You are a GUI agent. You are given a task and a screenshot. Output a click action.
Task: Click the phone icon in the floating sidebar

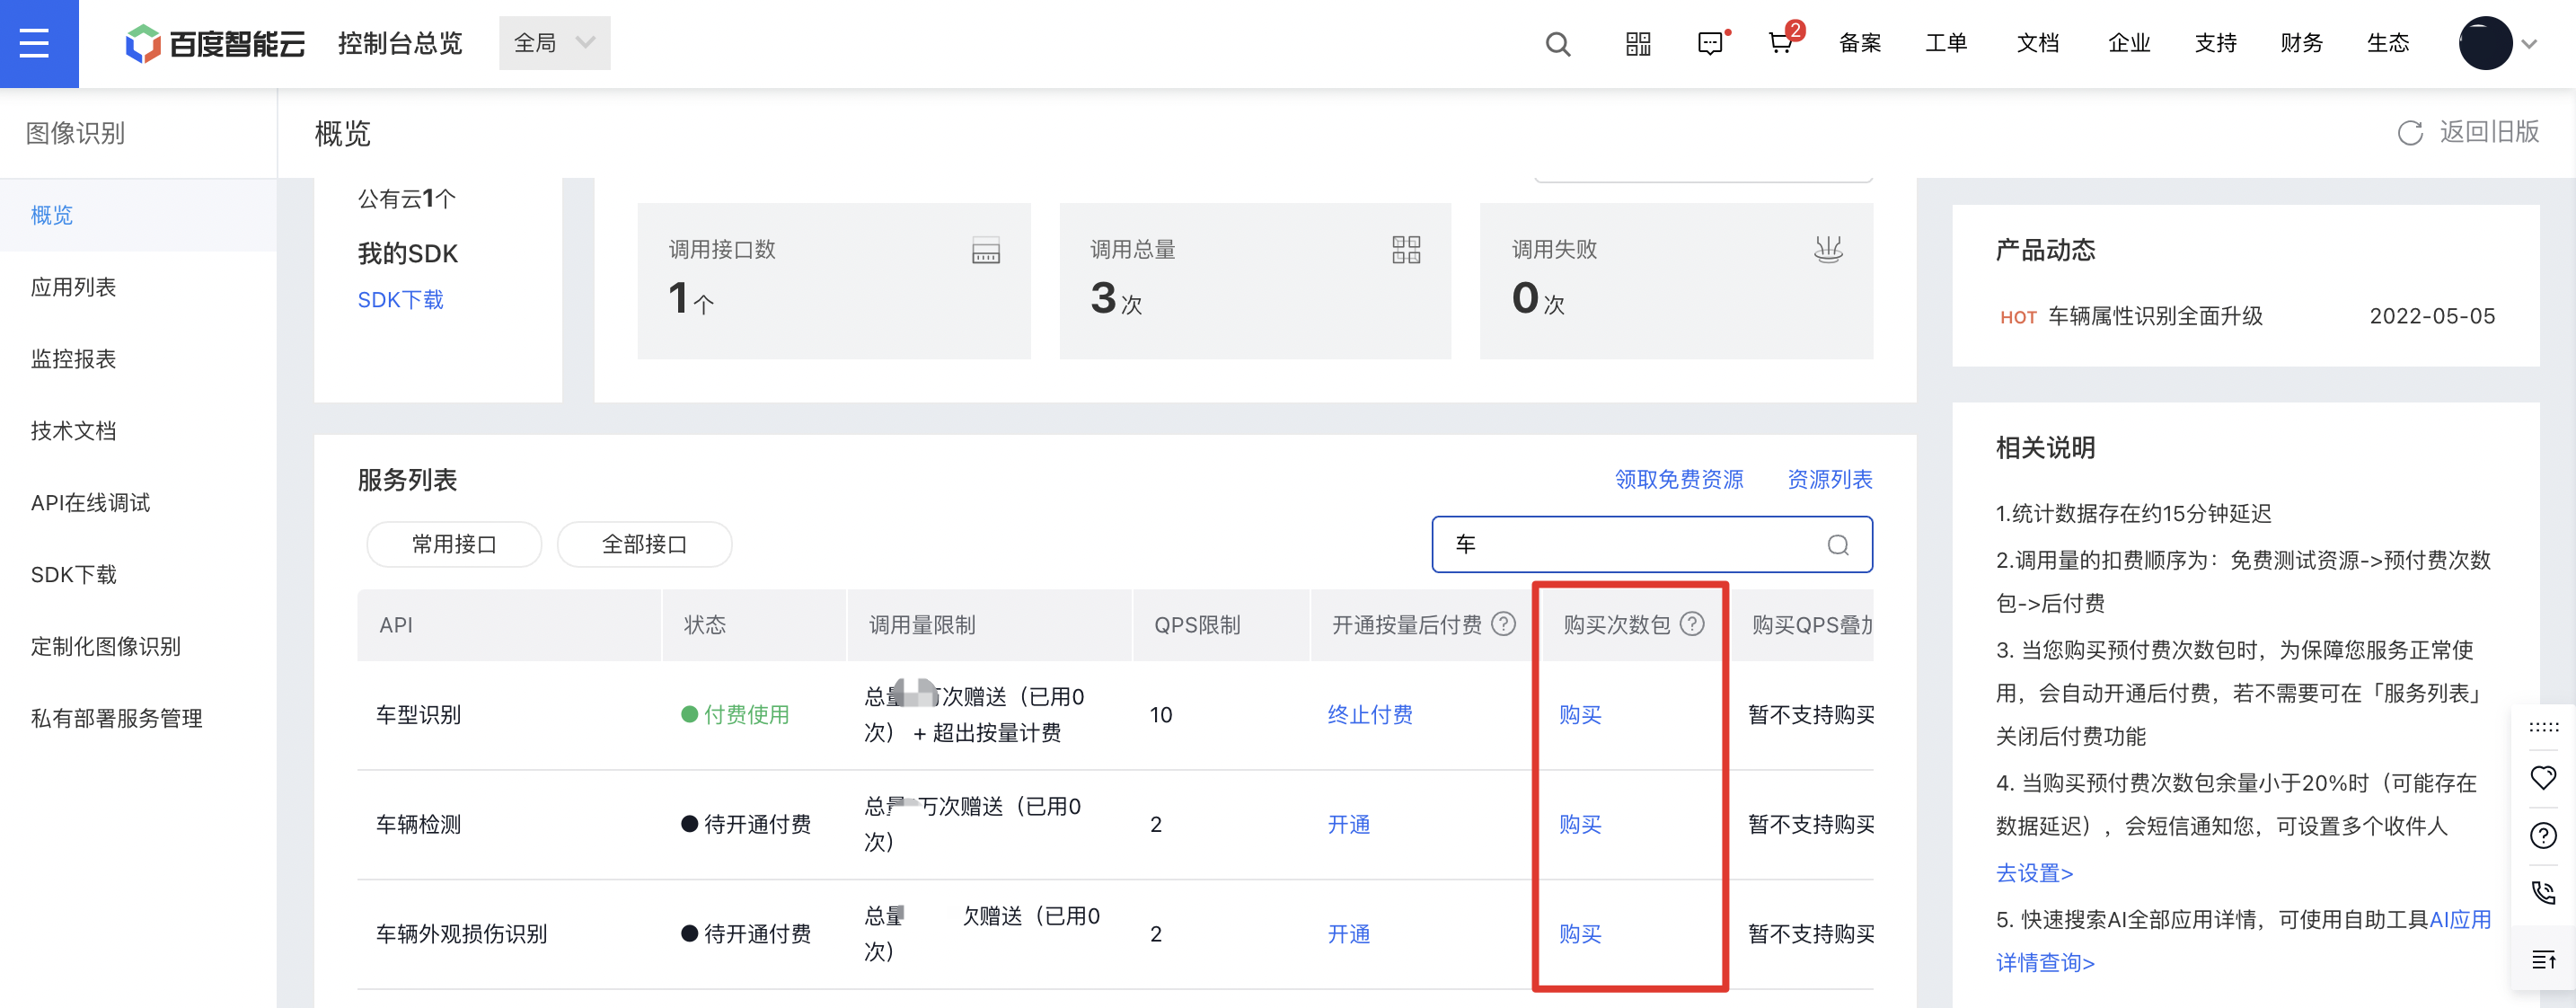(2543, 892)
